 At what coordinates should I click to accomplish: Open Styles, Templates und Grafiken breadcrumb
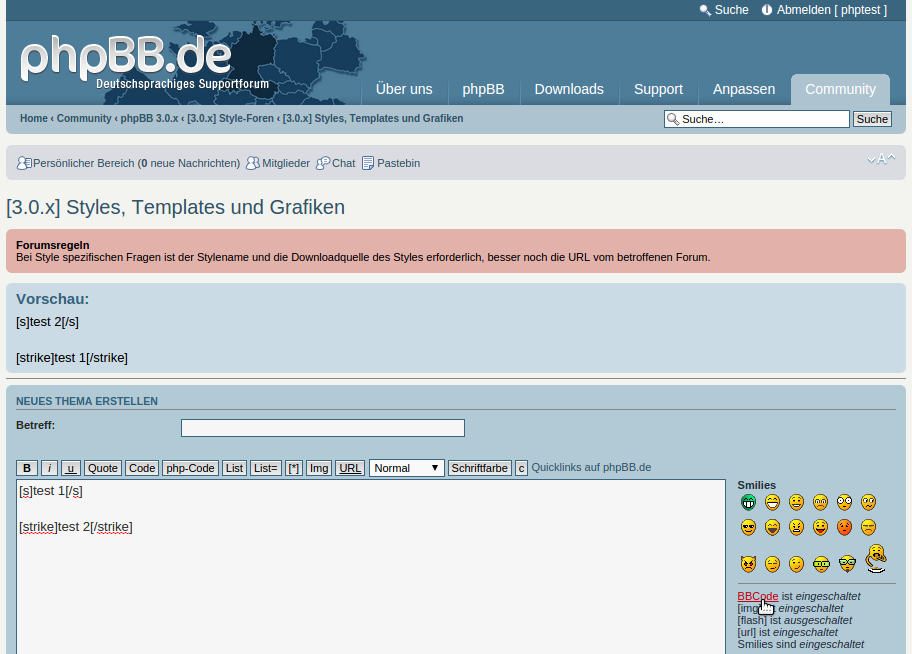click(373, 118)
